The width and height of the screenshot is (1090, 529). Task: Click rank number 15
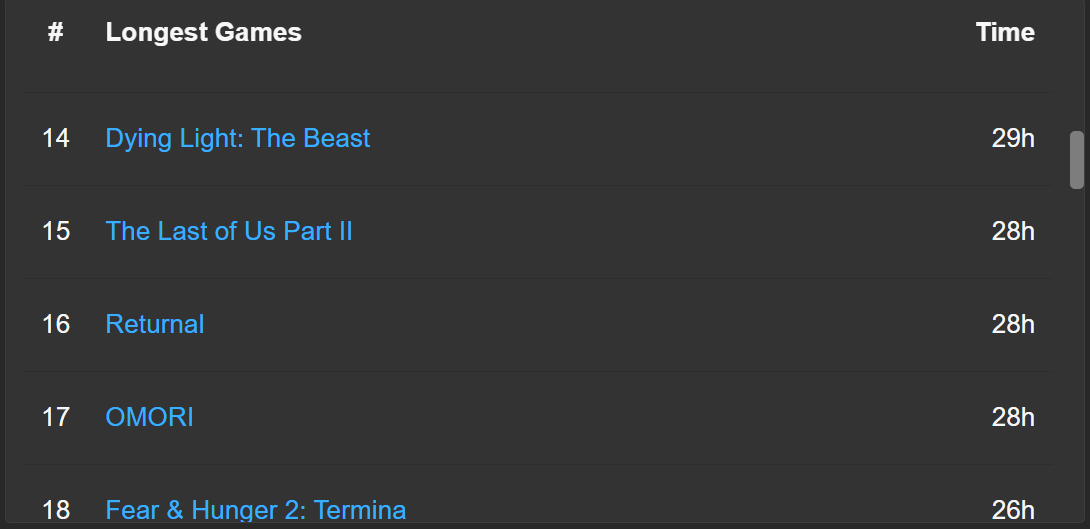click(56, 231)
